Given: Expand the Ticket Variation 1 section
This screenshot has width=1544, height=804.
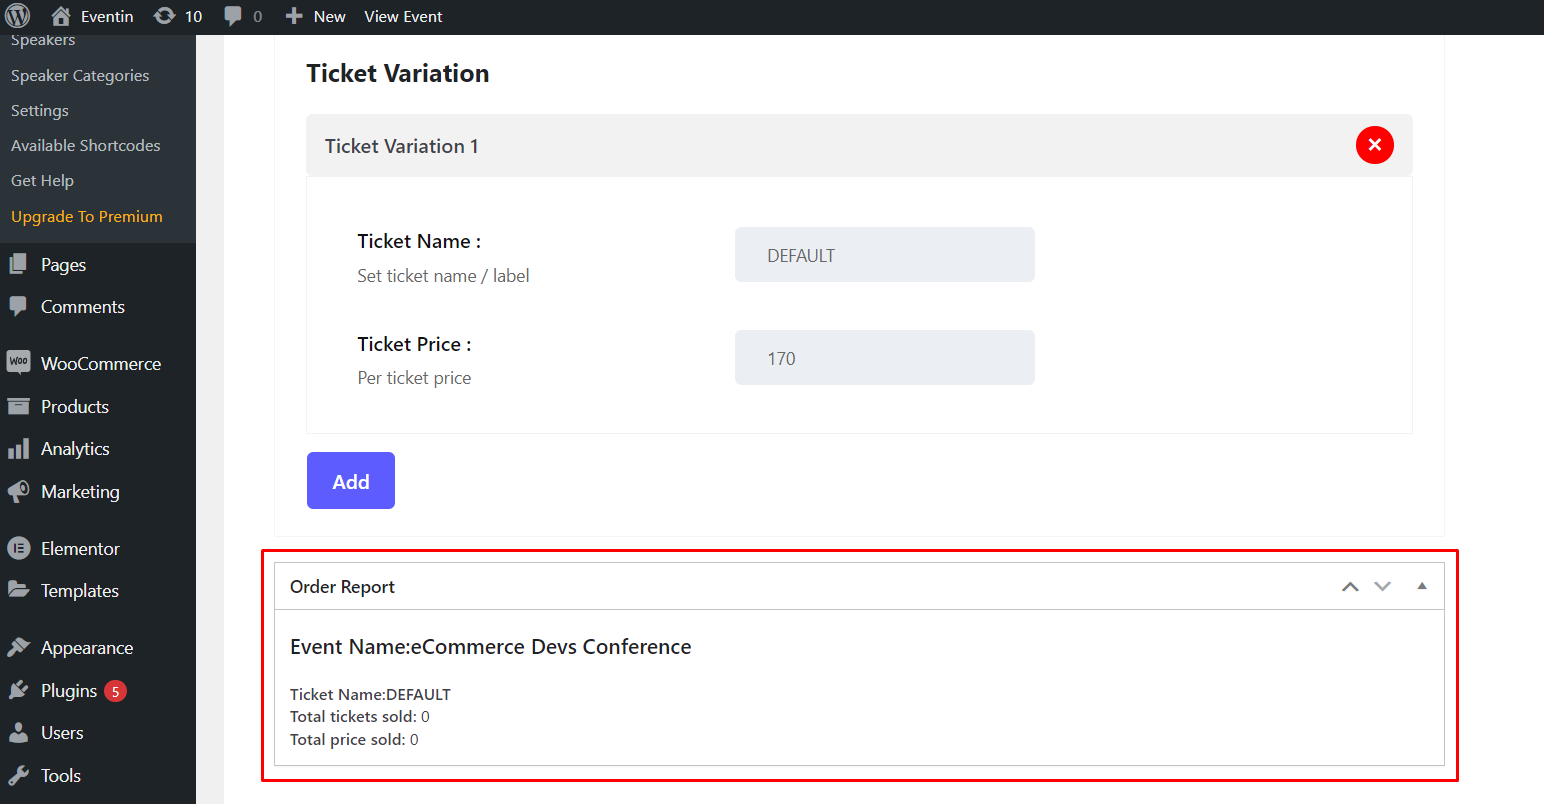Looking at the screenshot, I should [401, 145].
